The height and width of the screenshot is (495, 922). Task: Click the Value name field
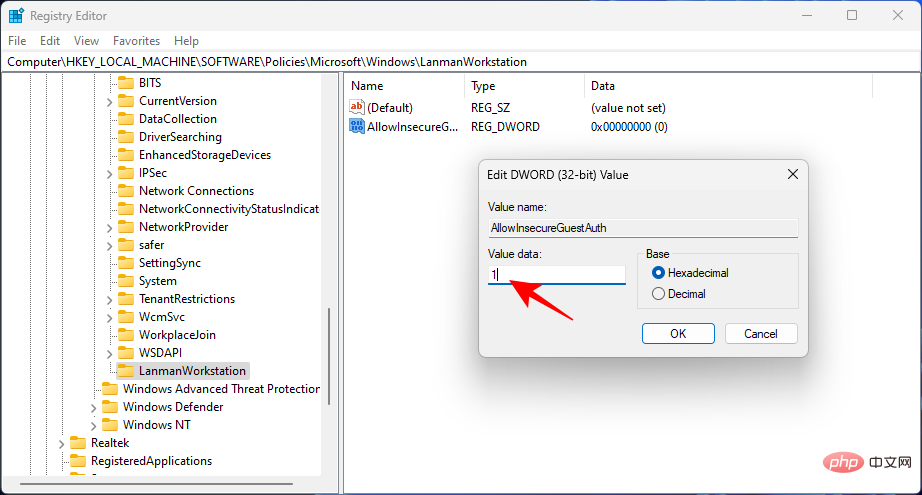coord(643,228)
